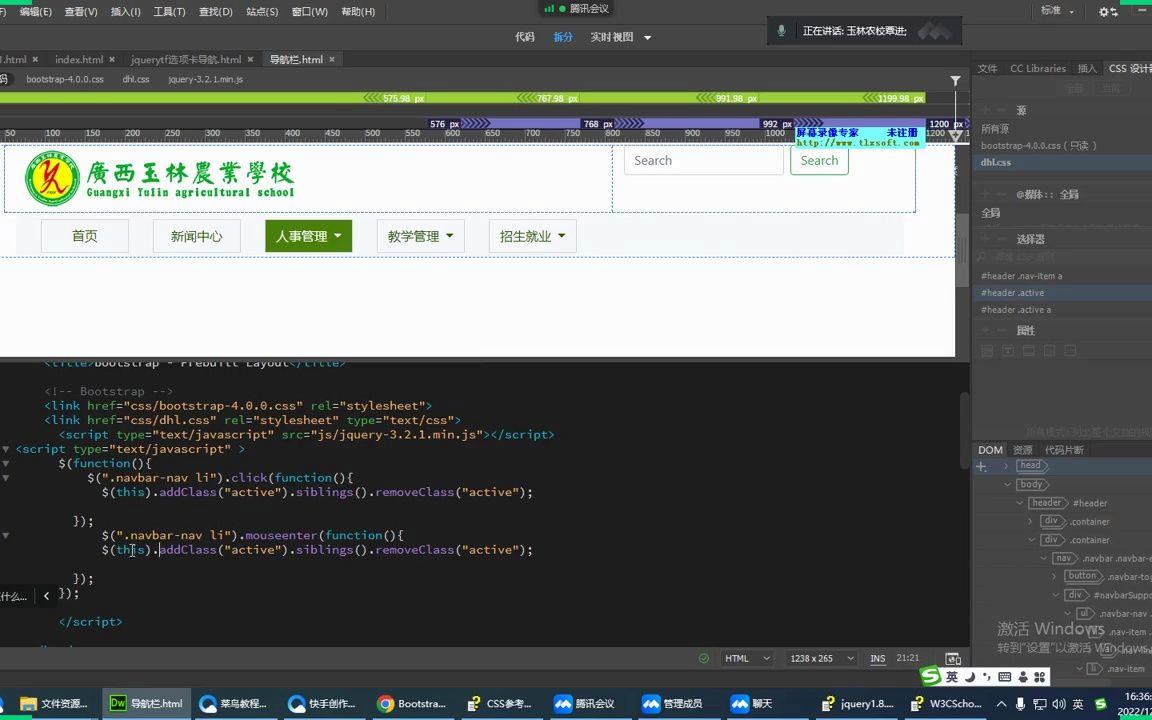Collapse the header #header node in DOM tree
Screen dimensions: 1152x720
tap(1020, 503)
